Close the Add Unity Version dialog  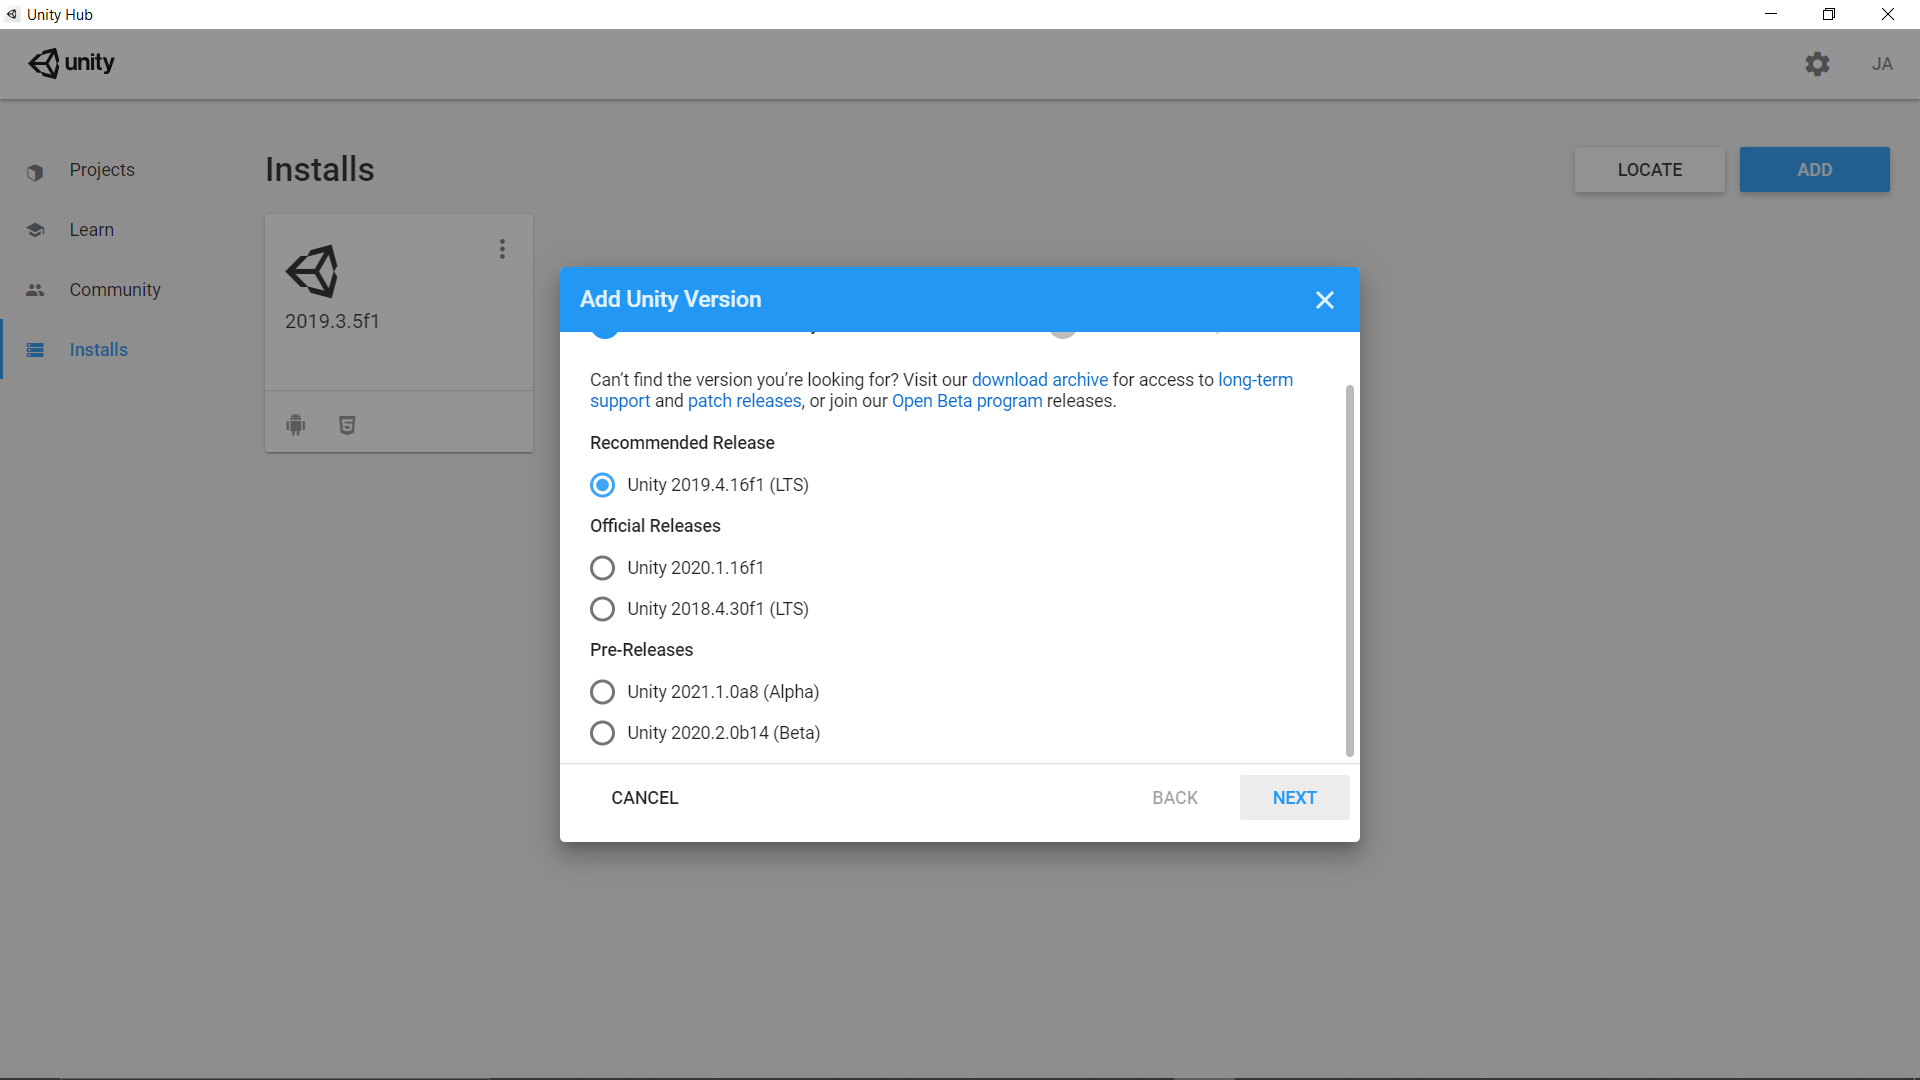[x=1325, y=300]
